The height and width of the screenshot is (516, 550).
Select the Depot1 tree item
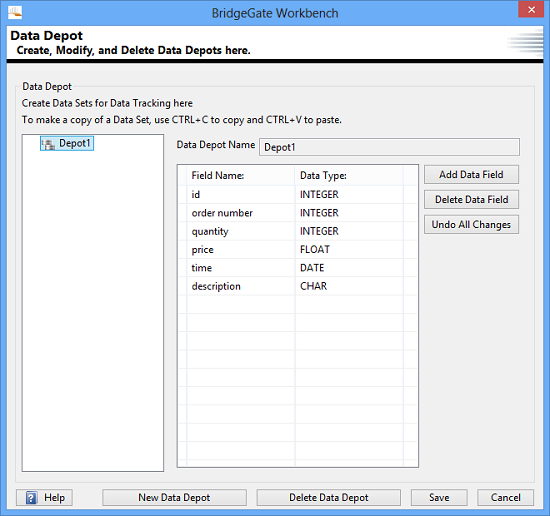coord(67,143)
